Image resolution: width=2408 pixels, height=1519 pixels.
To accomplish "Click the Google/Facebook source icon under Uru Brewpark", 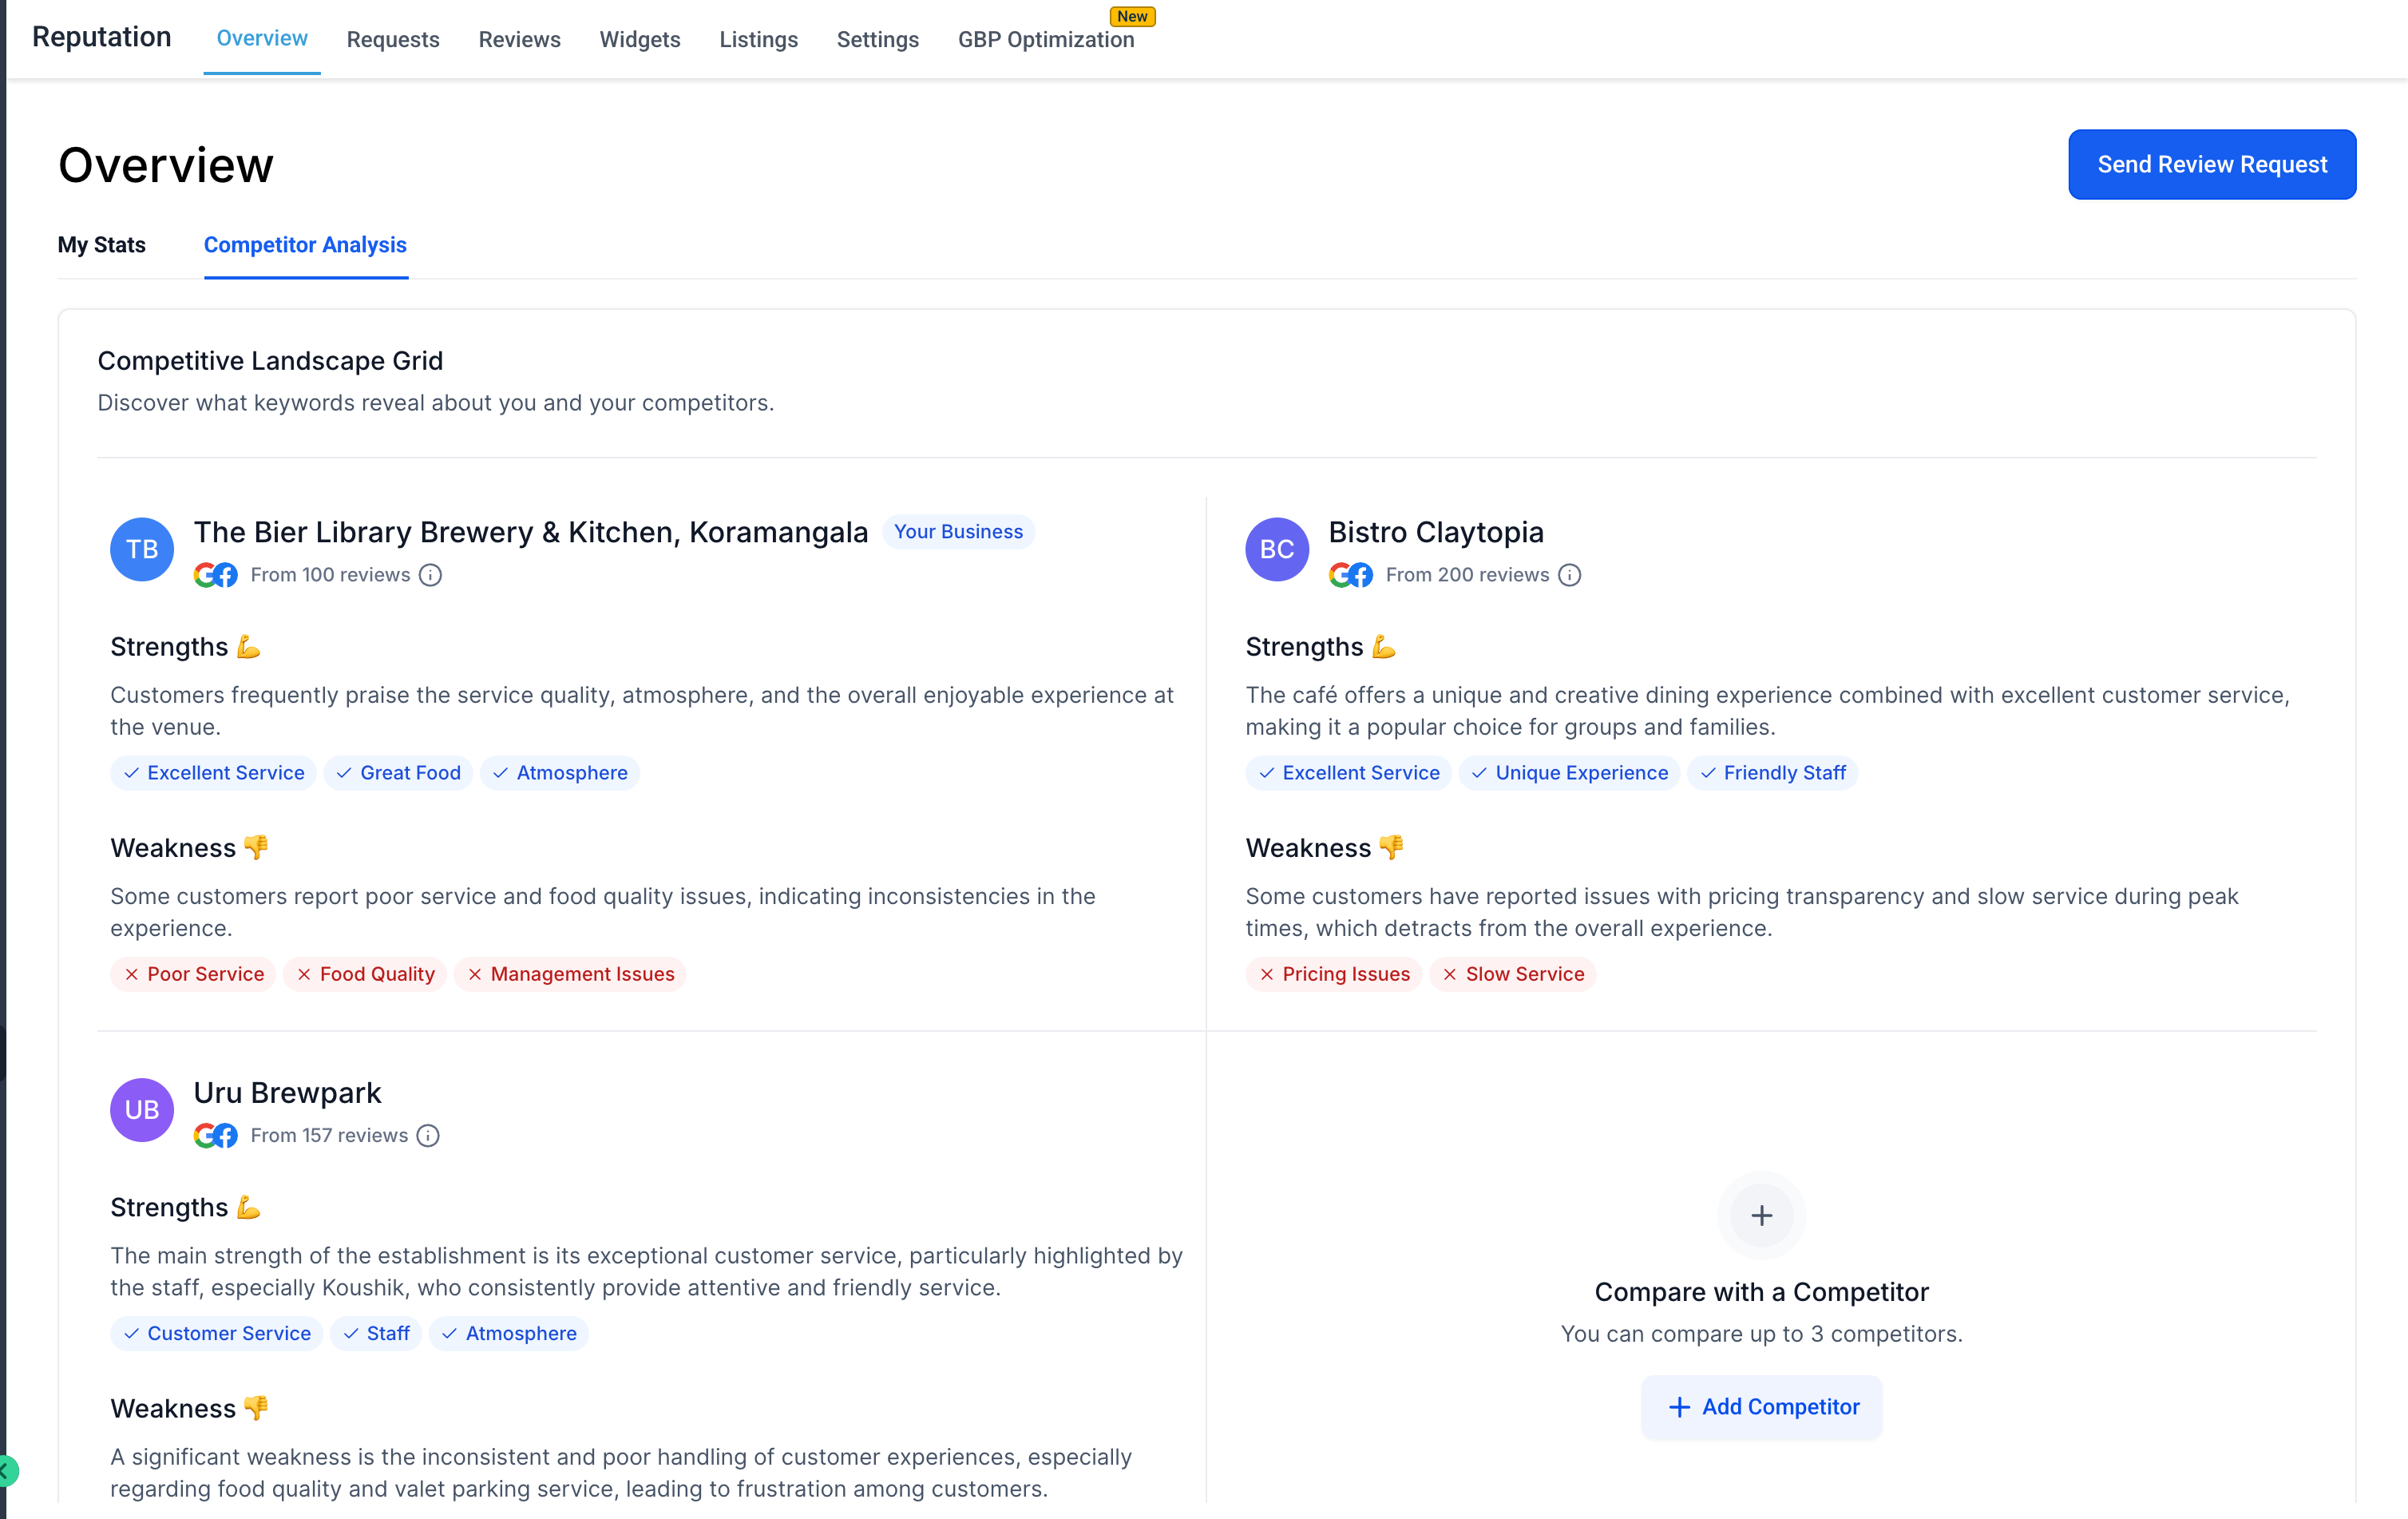I will [x=215, y=1136].
